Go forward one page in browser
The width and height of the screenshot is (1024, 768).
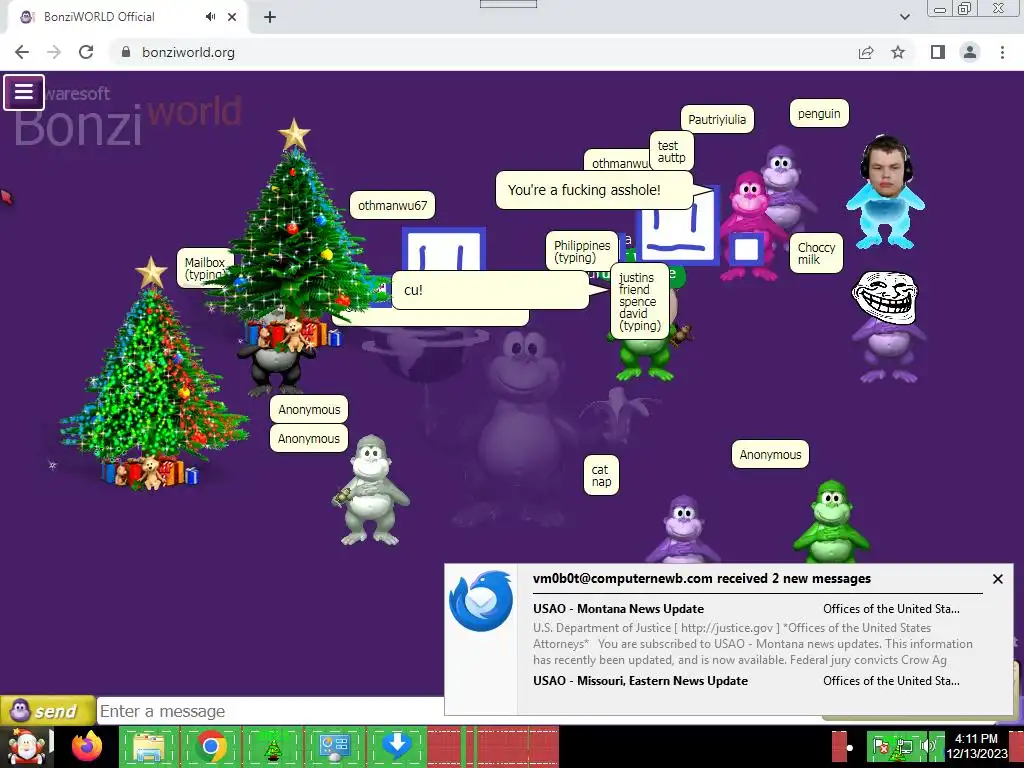54,52
